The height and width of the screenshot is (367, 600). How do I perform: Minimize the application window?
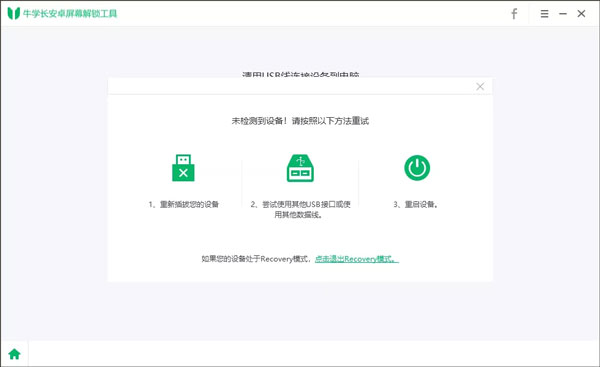(x=562, y=14)
